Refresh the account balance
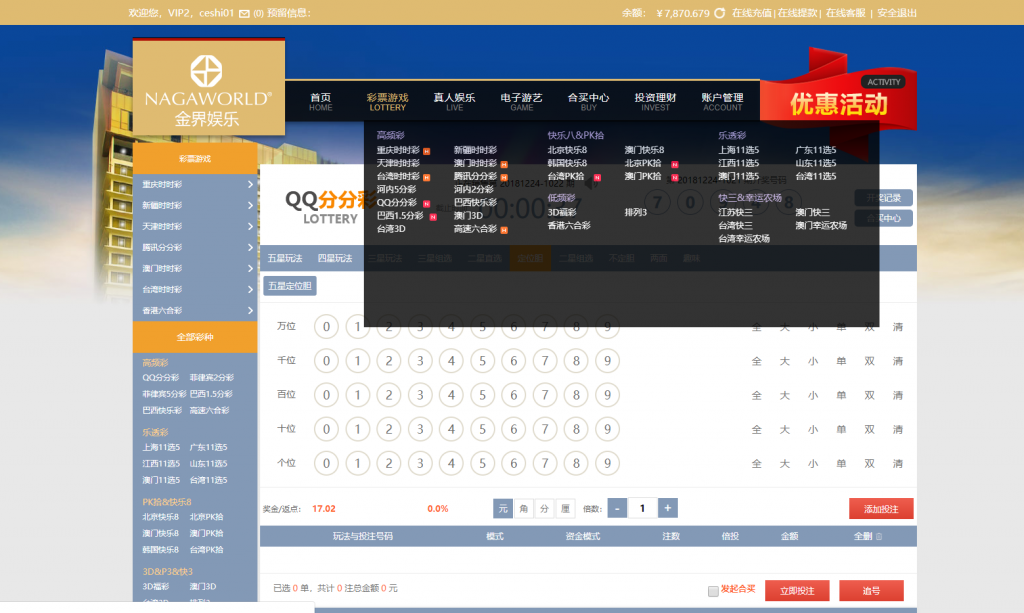Image resolution: width=1024 pixels, height=613 pixels. click(x=720, y=13)
